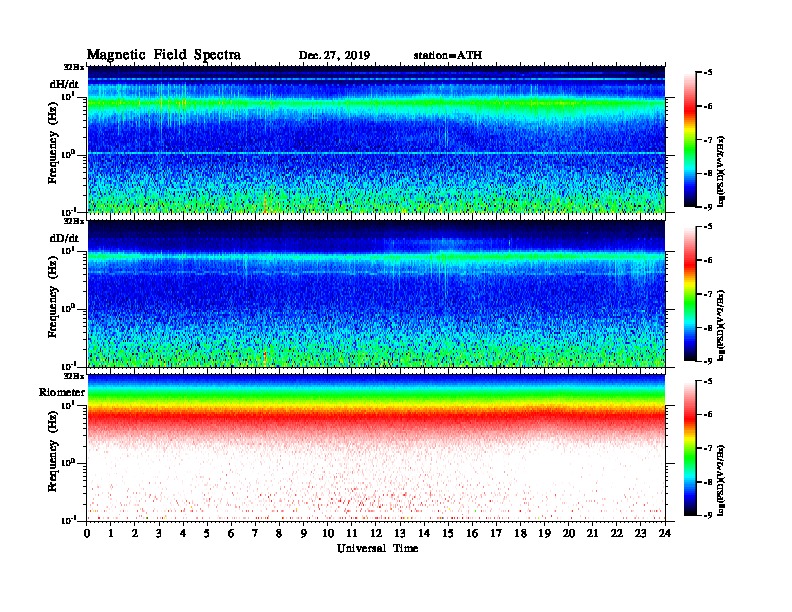Click hour '16' on the time axis
The height and width of the screenshot is (612, 792).
[x=472, y=533]
